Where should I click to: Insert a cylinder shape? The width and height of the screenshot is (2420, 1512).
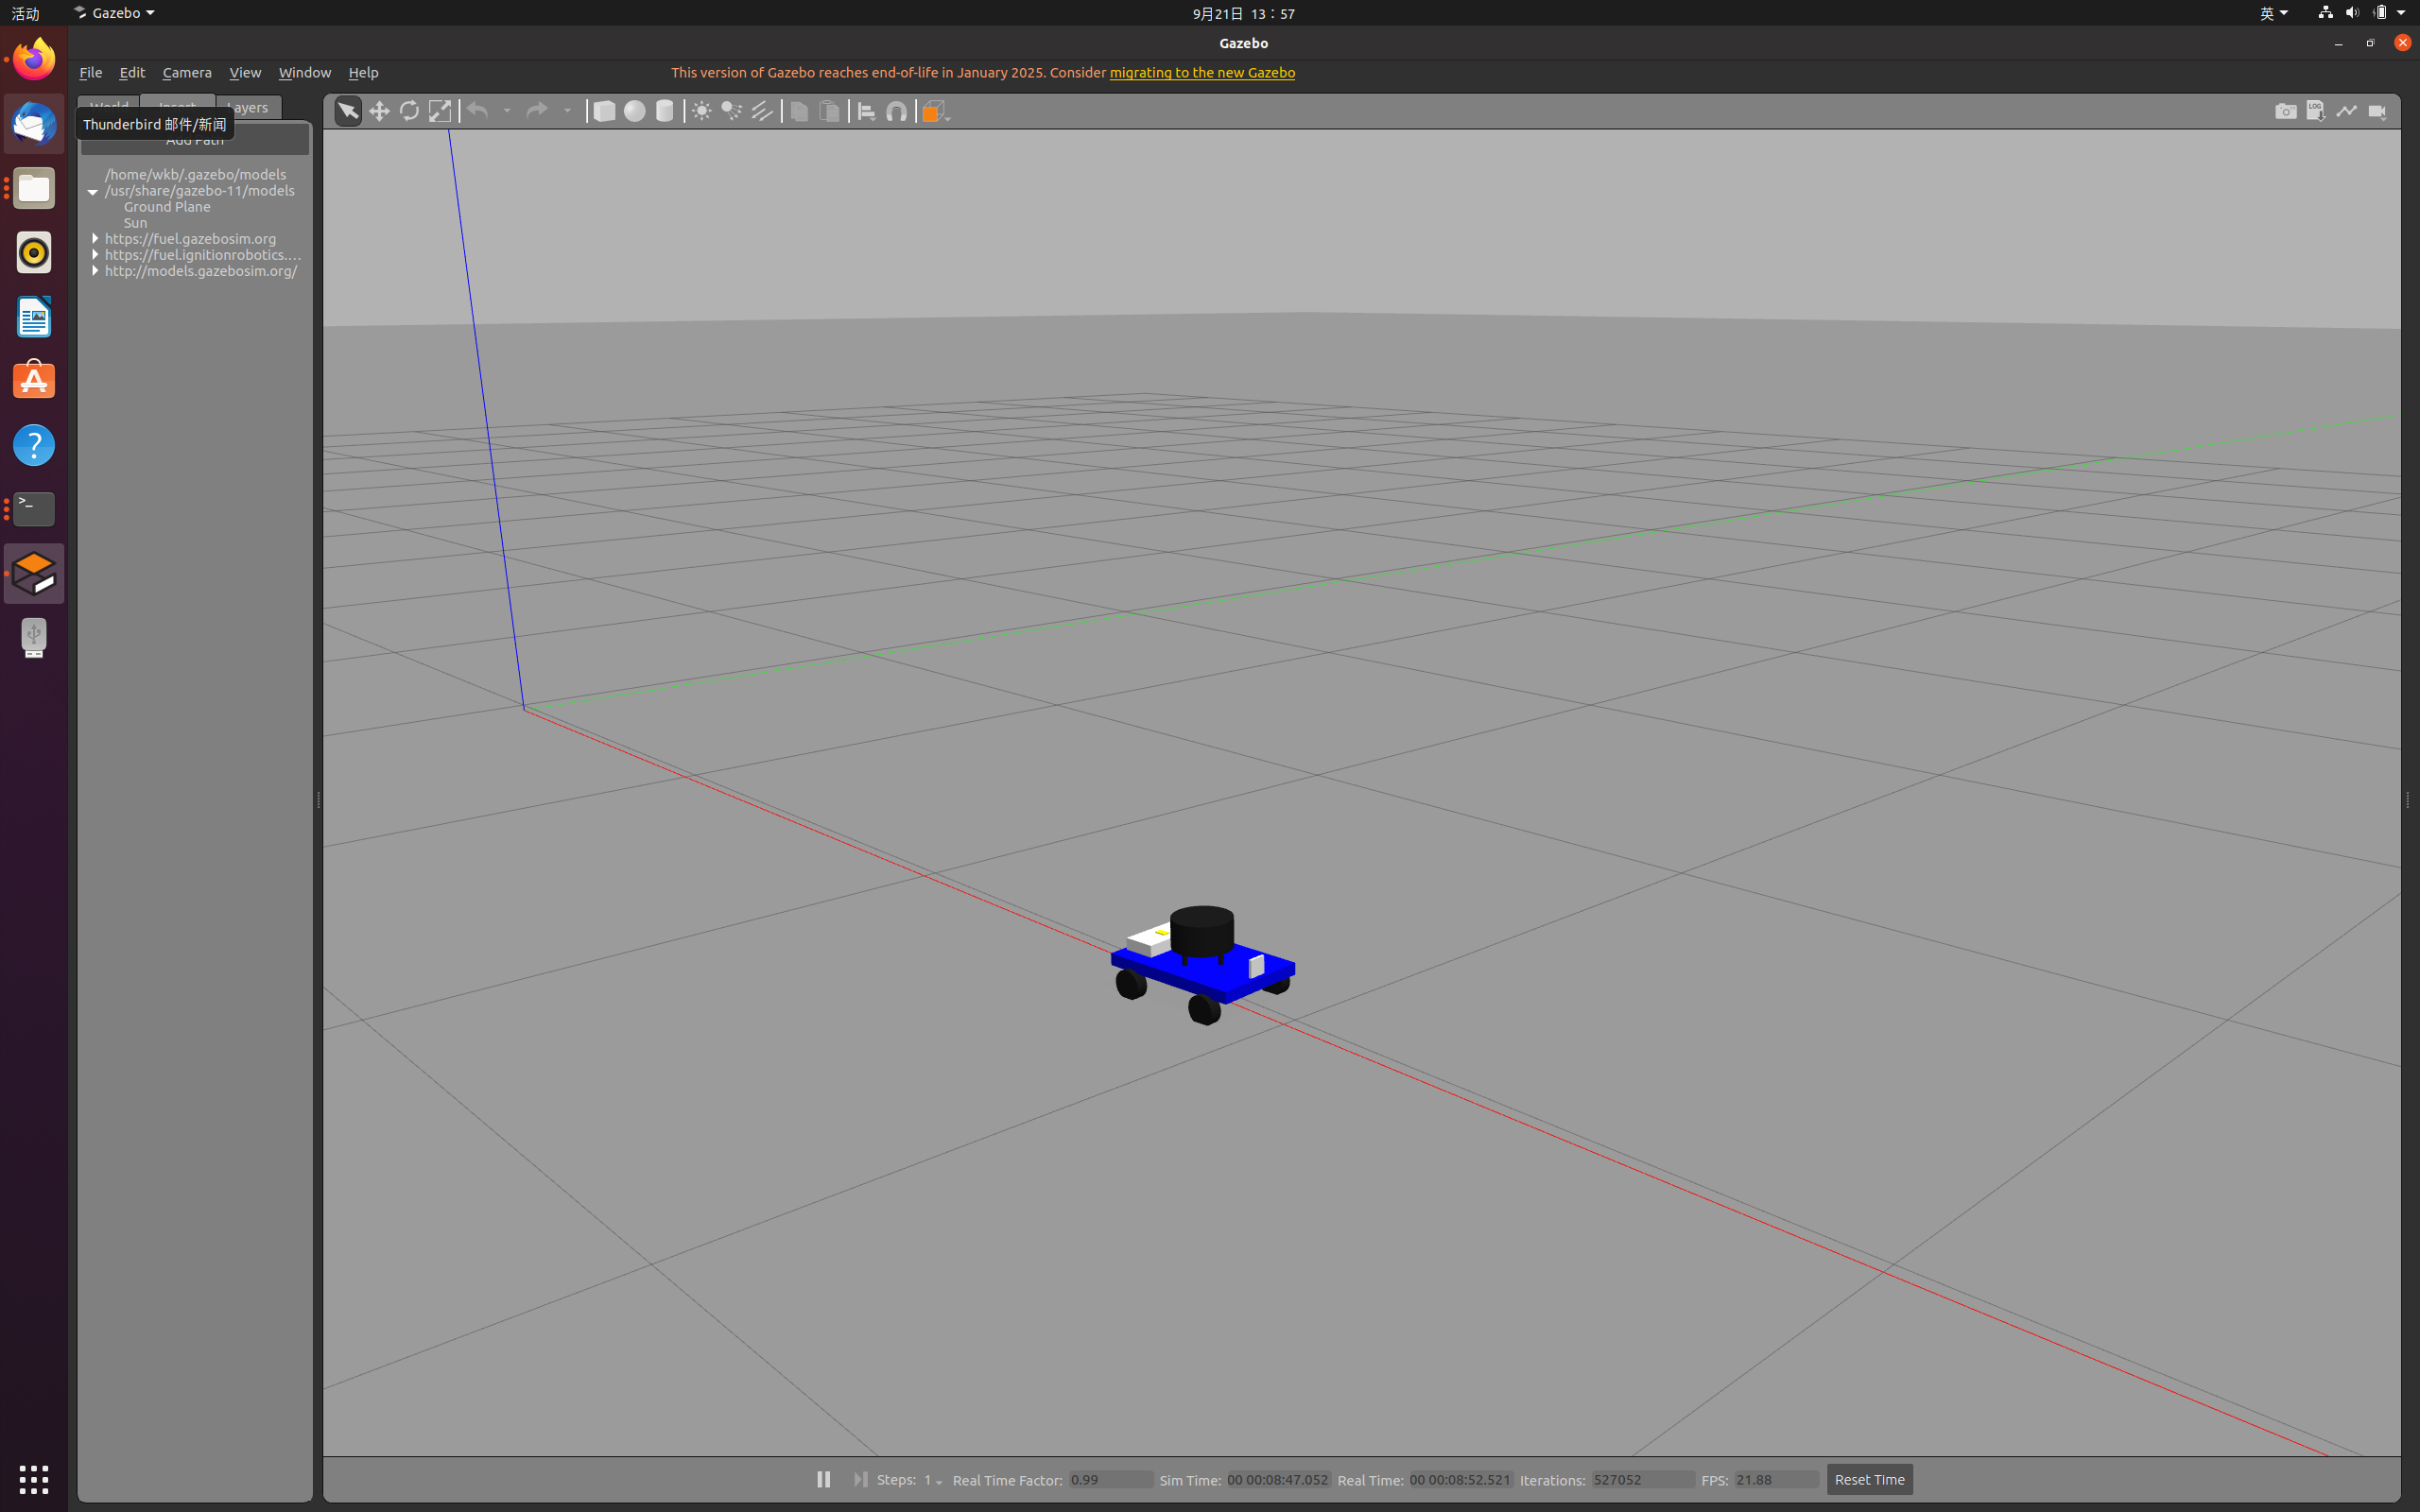pyautogui.click(x=665, y=111)
